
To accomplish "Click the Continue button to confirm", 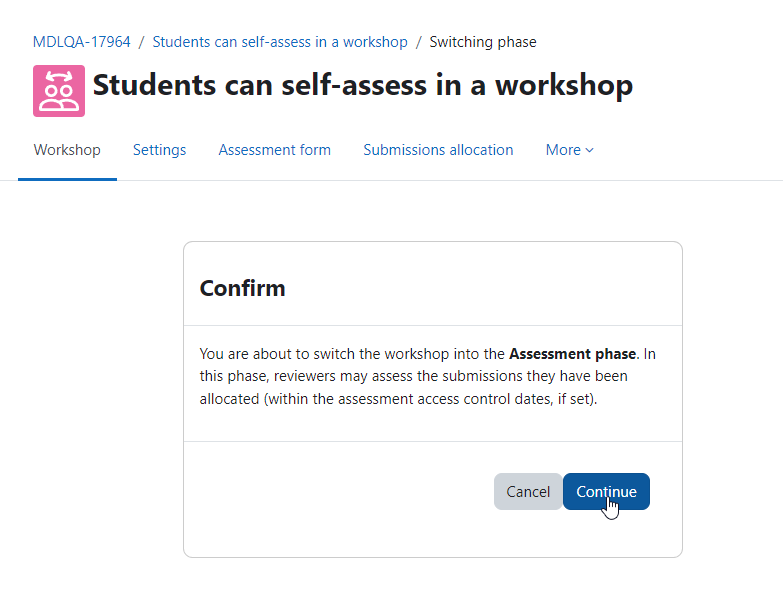I will coord(606,492).
